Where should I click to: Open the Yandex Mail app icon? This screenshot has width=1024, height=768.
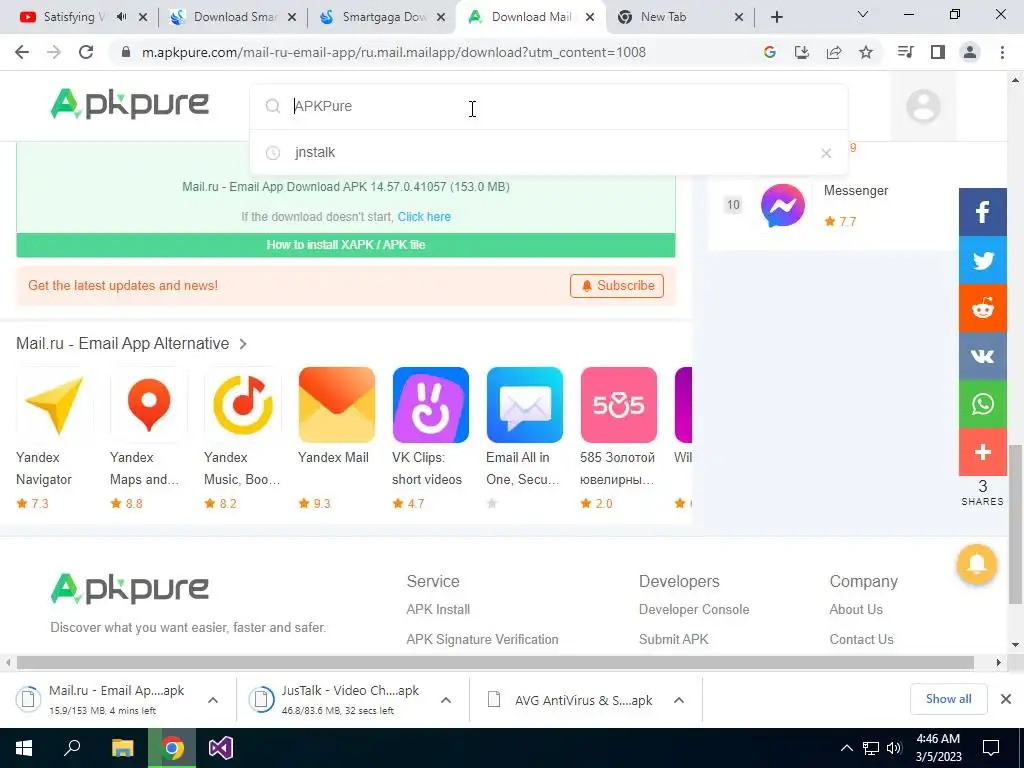click(336, 405)
